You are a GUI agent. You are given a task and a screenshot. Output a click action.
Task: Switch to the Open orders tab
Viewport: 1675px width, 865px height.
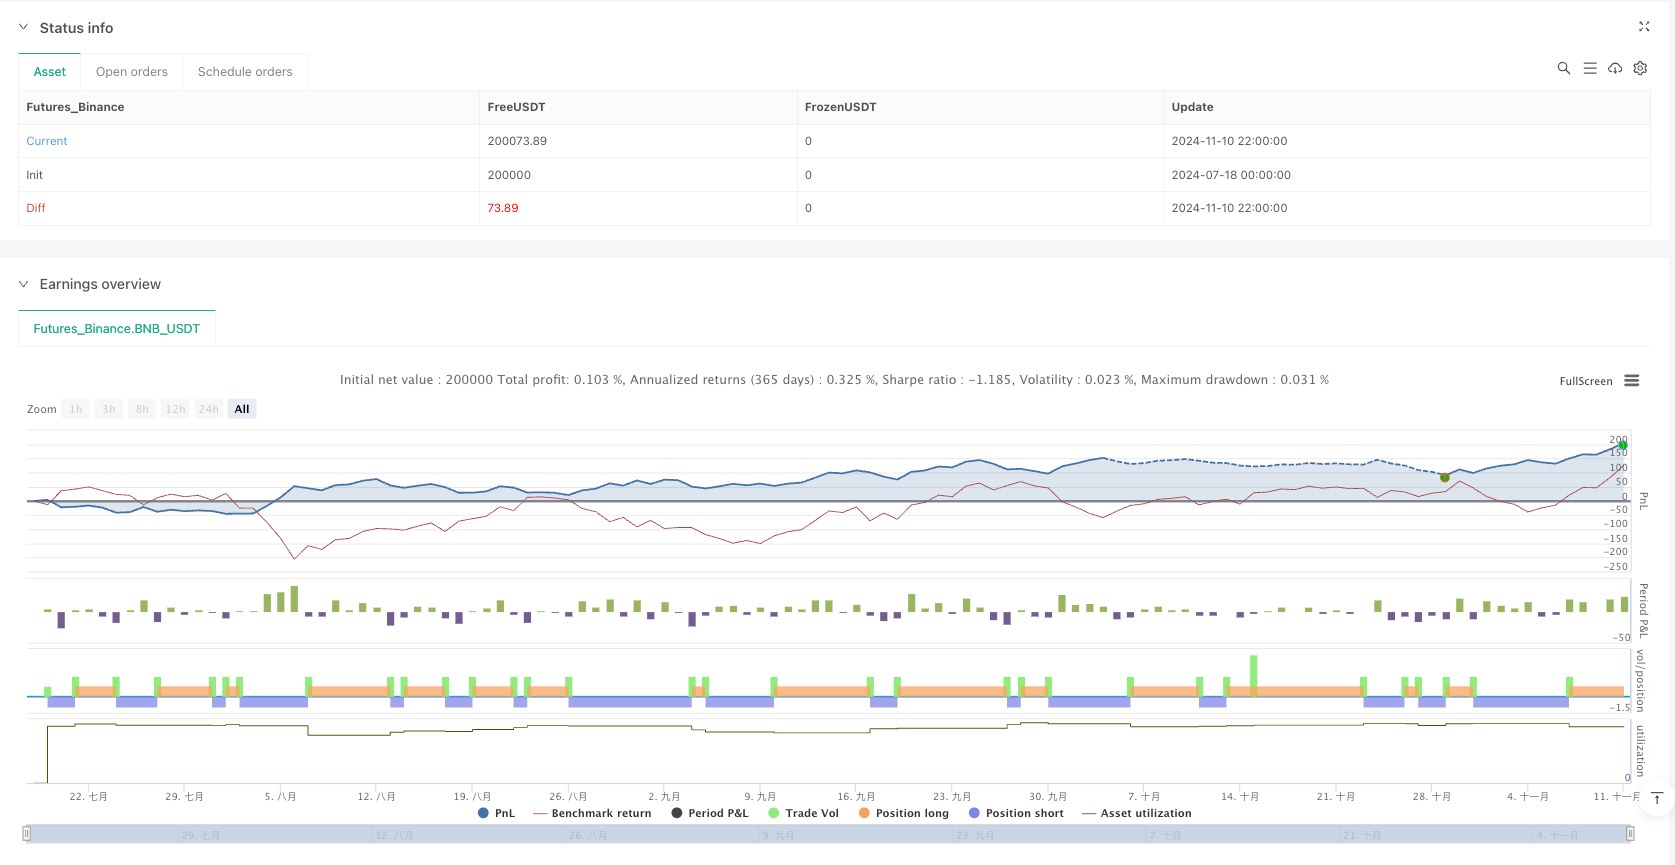132,72
